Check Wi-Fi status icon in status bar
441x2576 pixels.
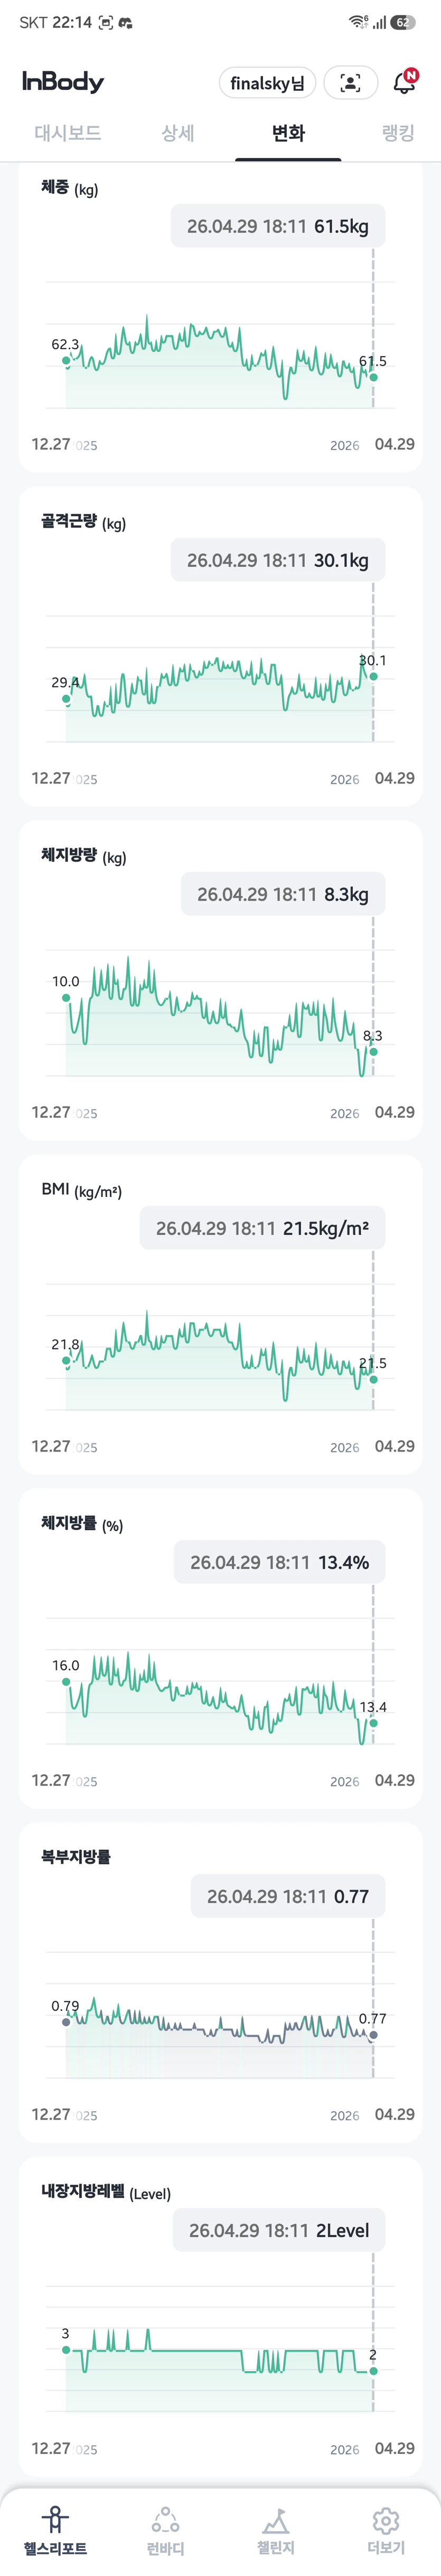tap(357, 22)
